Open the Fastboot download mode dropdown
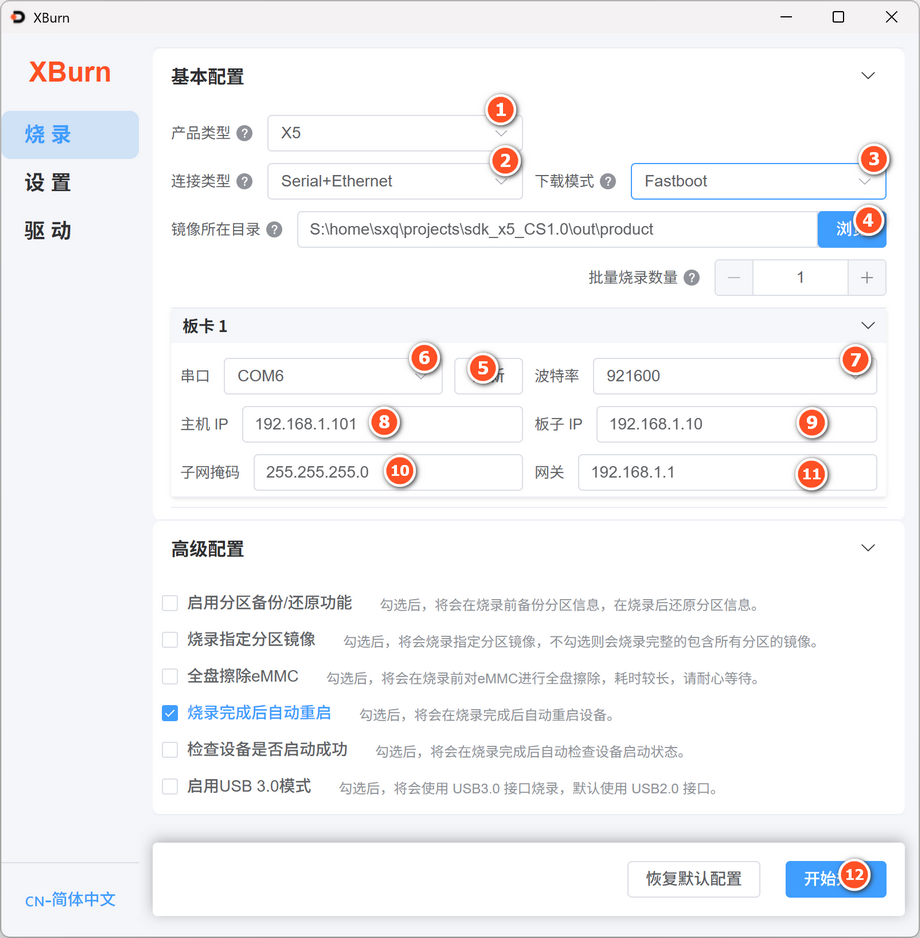This screenshot has height=938, width=920. pyautogui.click(x=758, y=181)
